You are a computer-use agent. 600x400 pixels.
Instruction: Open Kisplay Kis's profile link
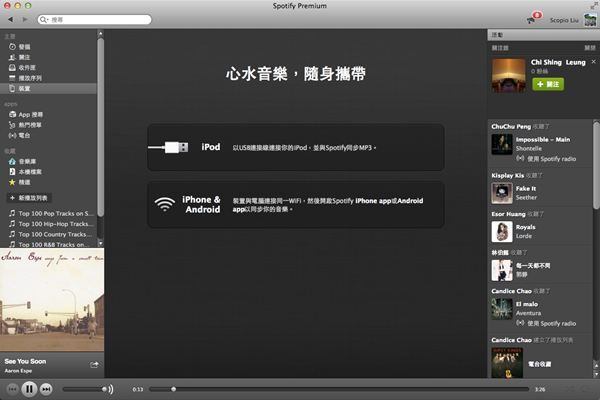pos(507,175)
